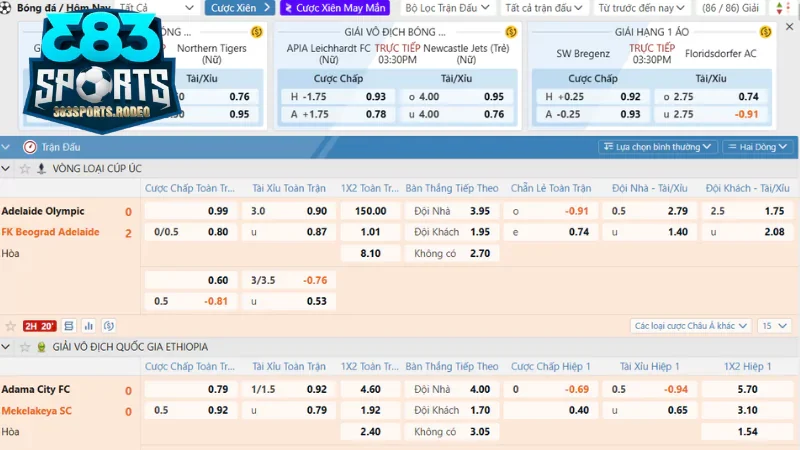Click the statistics bar chart icon

tap(88, 326)
